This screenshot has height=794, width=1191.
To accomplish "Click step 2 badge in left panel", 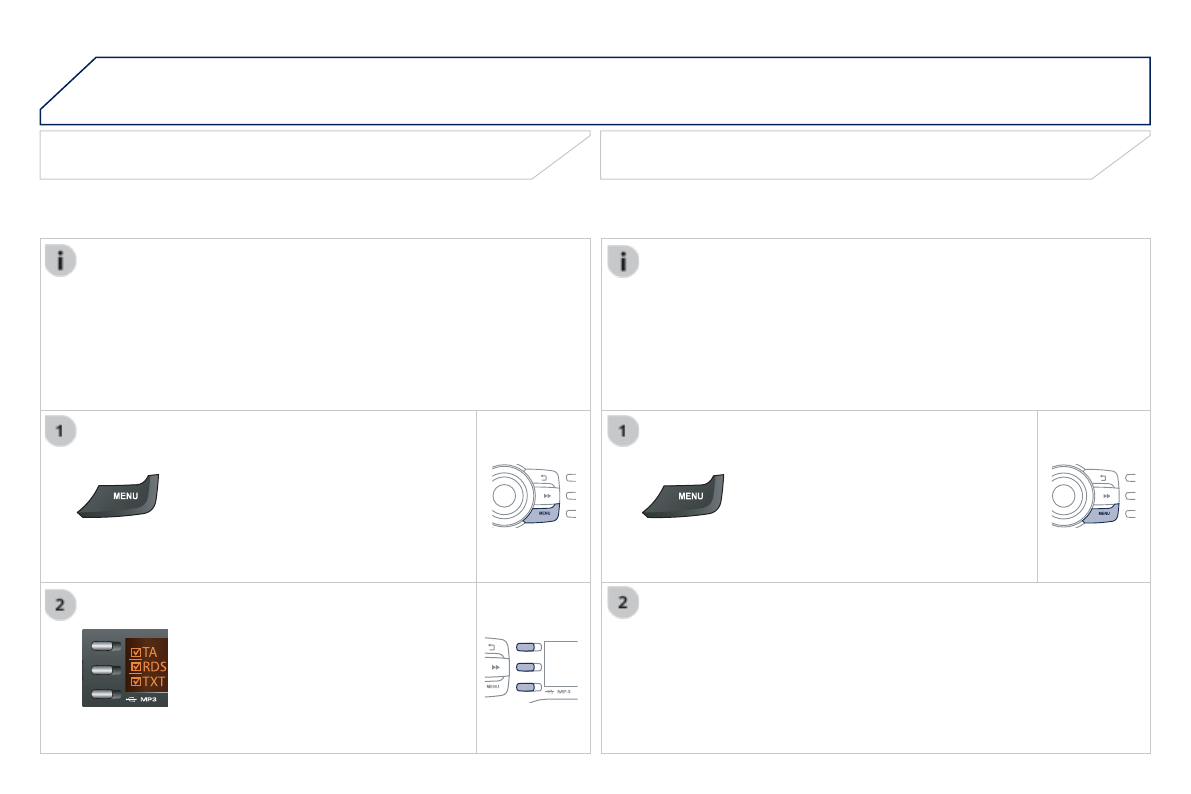I will pos(59,604).
